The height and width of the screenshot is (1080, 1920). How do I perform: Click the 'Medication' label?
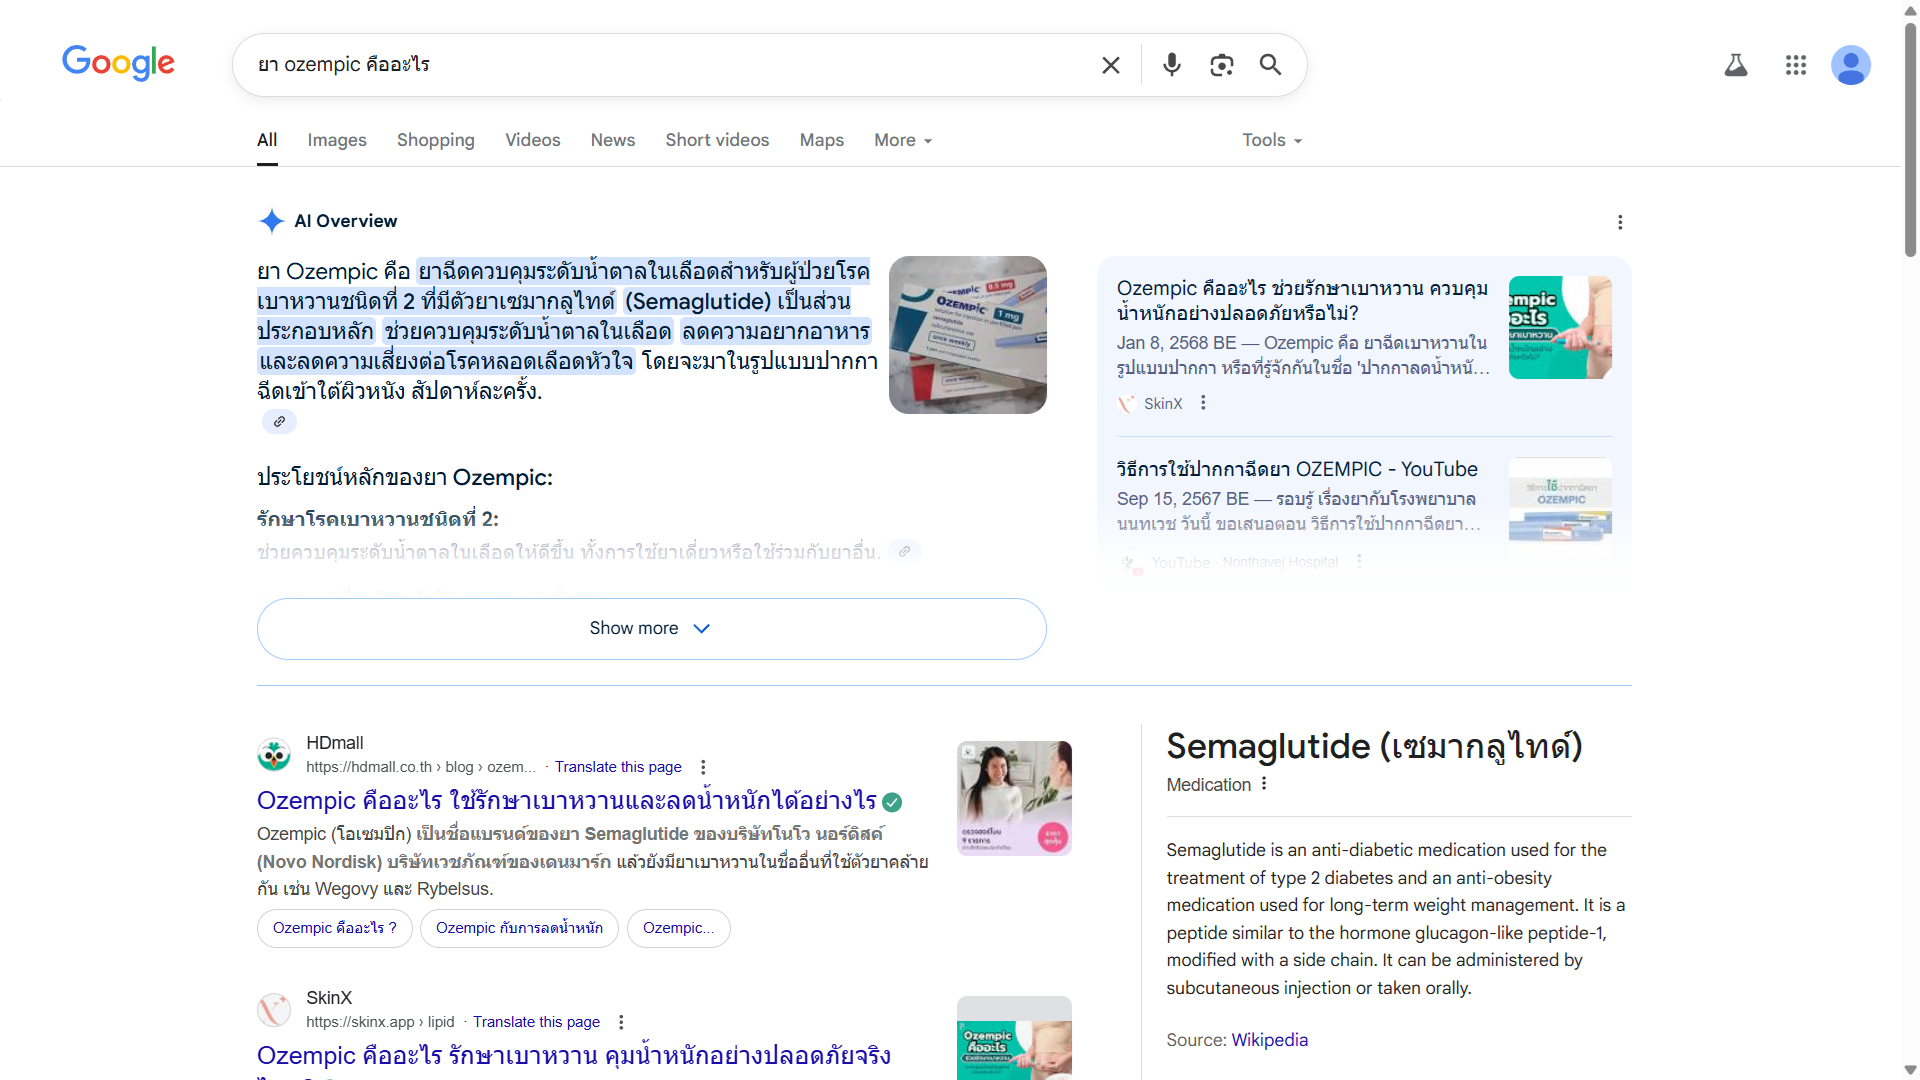click(x=1208, y=785)
